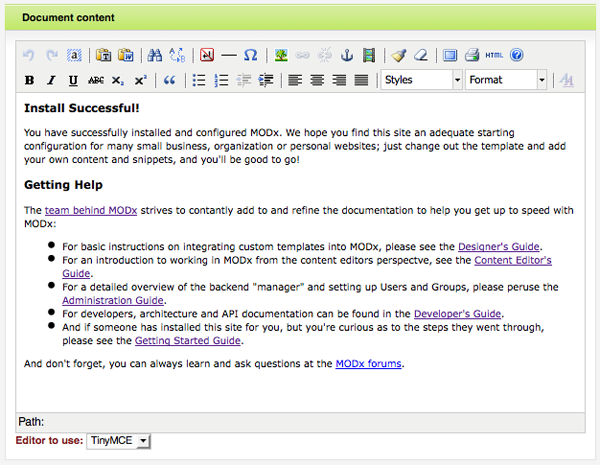
Task: Click the Indent icon
Action: (x=266, y=80)
